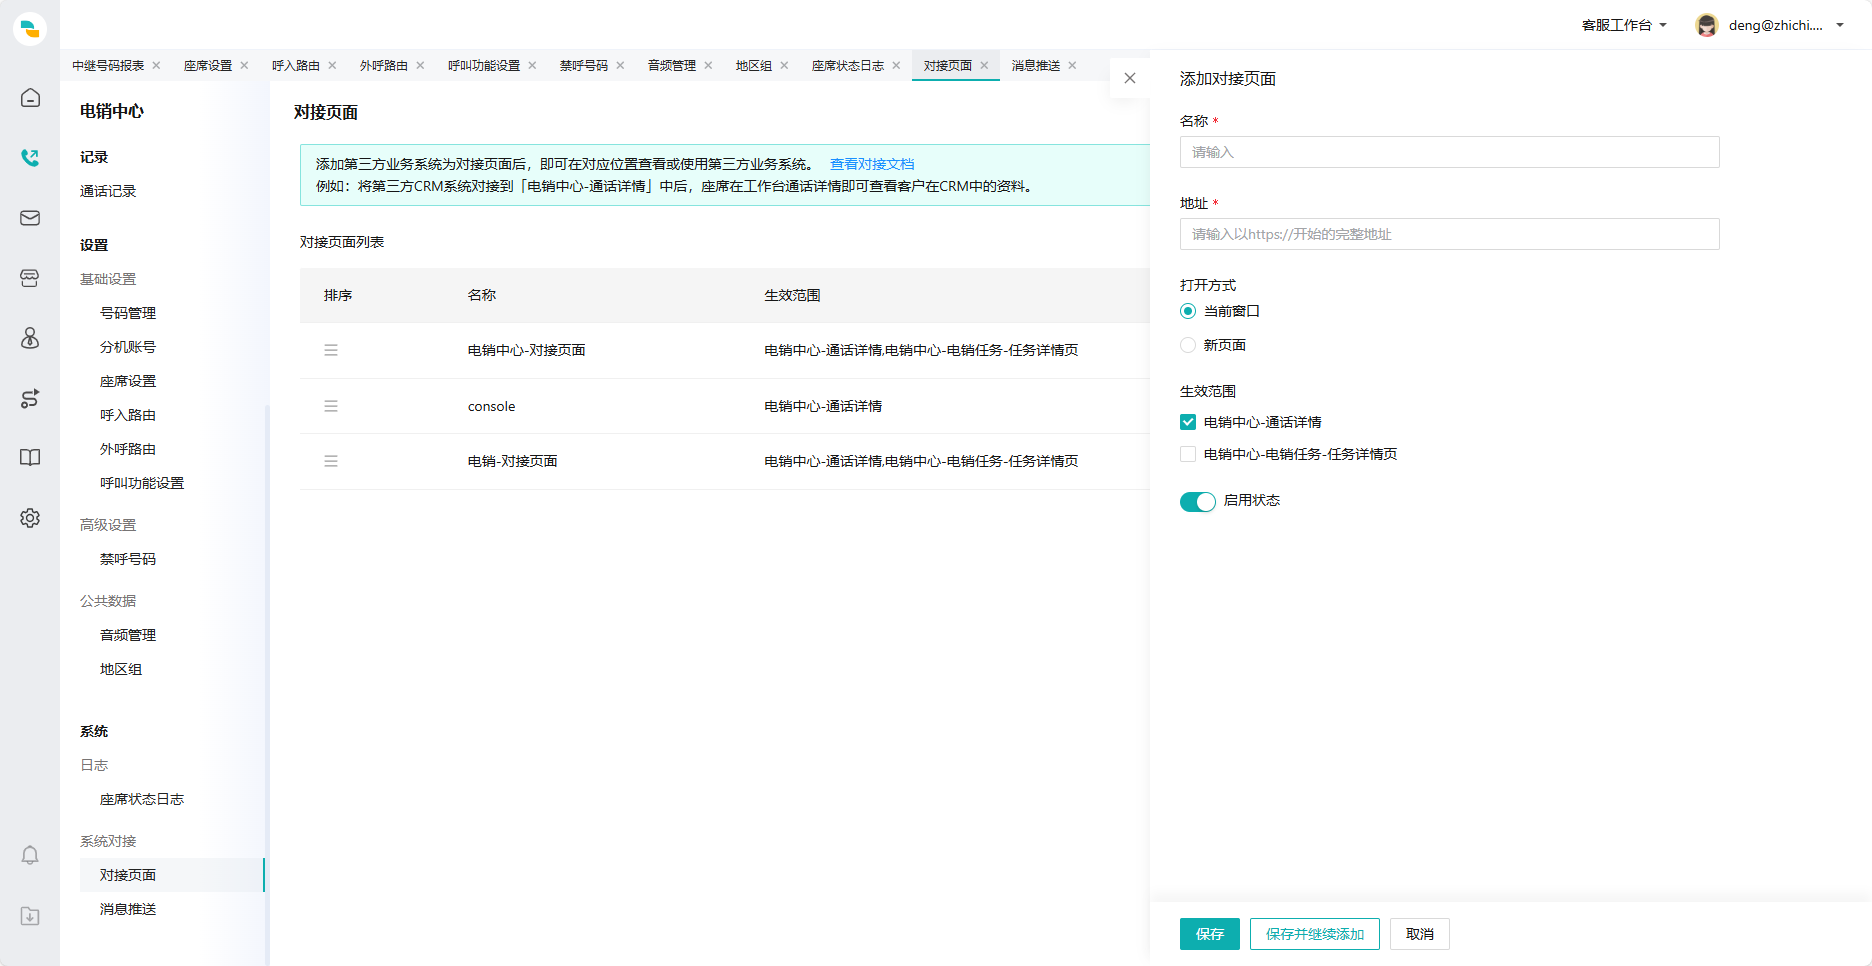
Task: Select the 新页面 radio option
Action: point(1188,345)
